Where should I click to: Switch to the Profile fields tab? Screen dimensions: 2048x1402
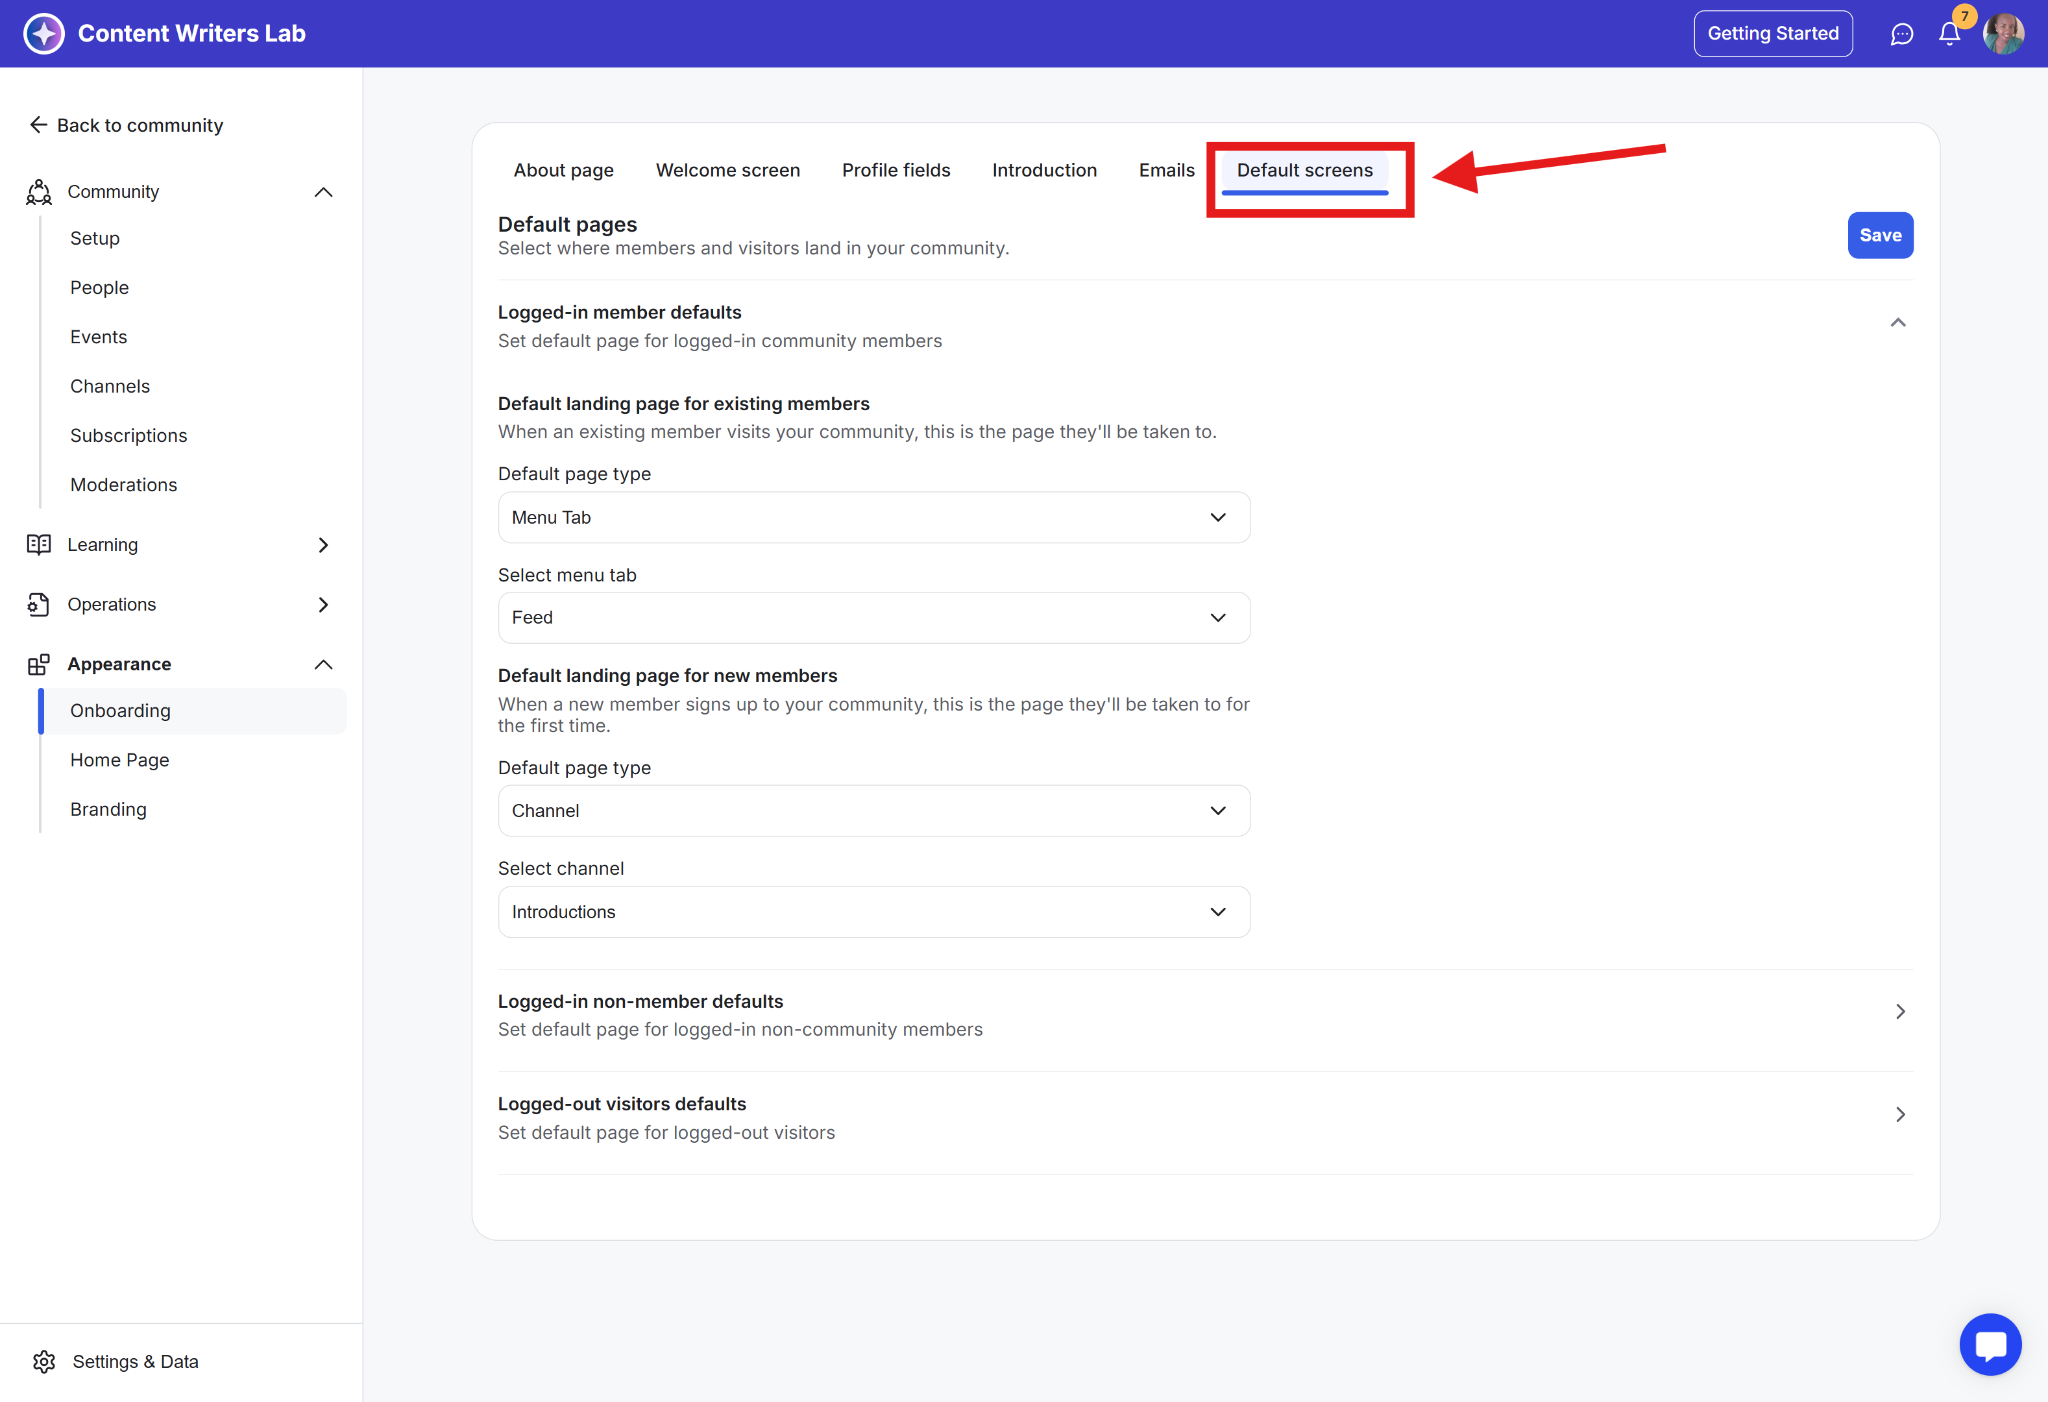pos(895,170)
